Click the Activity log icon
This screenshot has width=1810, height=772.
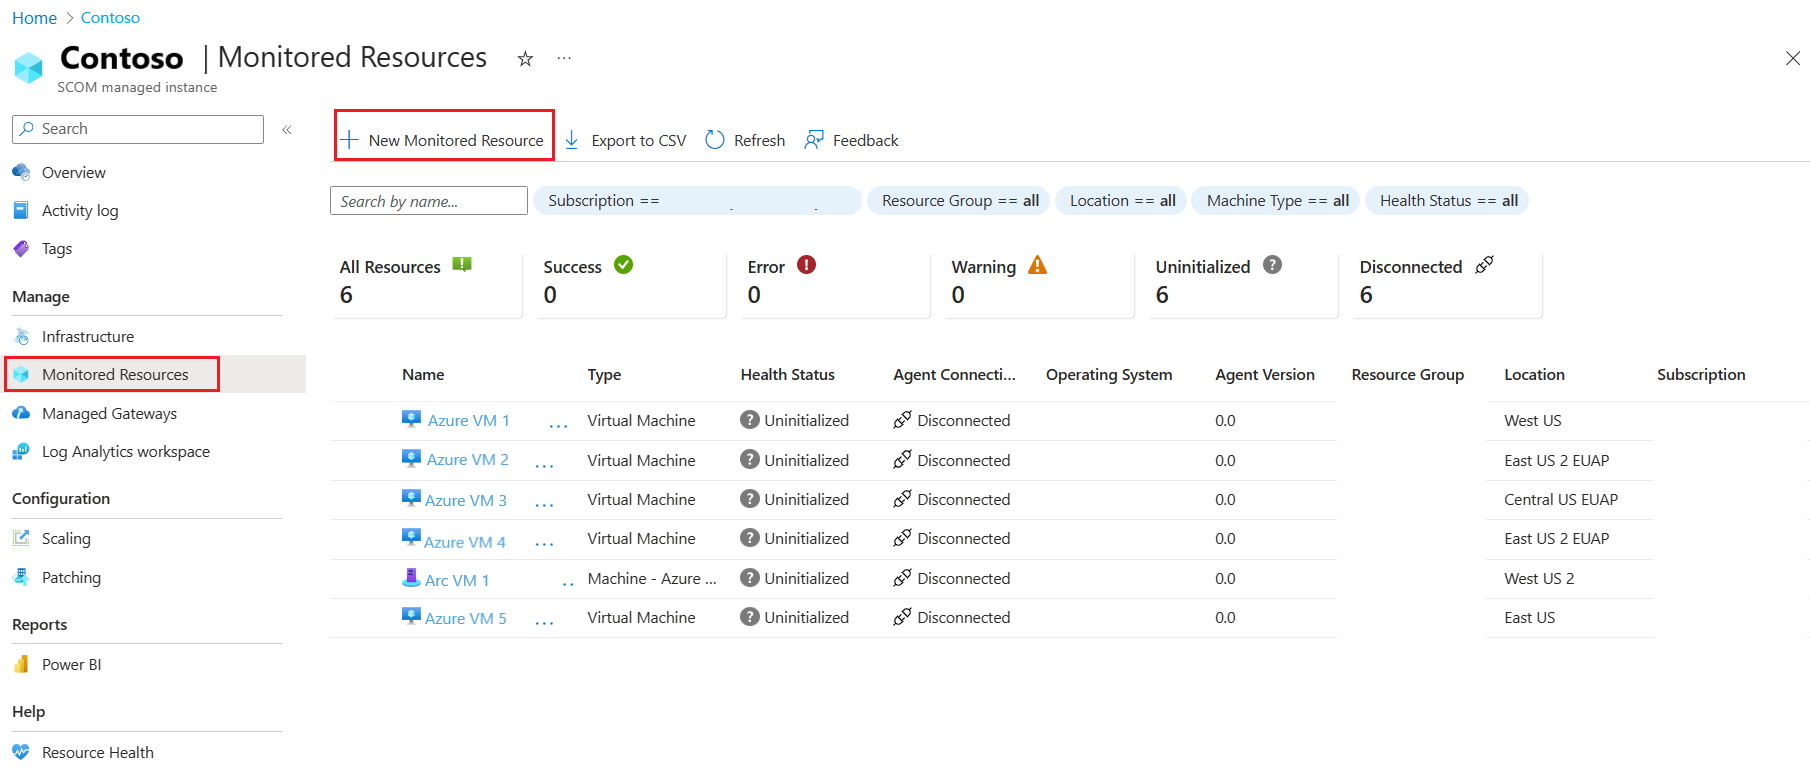point(21,210)
